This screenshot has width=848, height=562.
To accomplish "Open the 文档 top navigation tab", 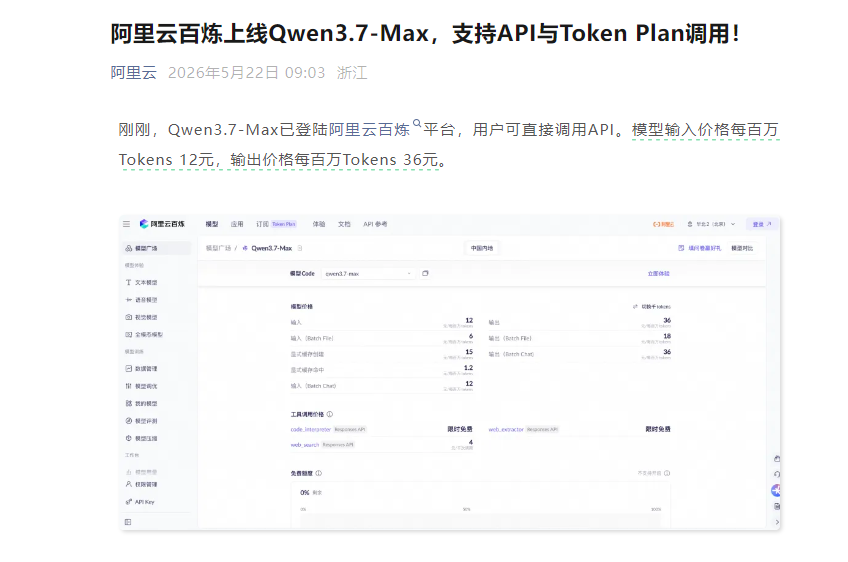I will tap(344, 224).
